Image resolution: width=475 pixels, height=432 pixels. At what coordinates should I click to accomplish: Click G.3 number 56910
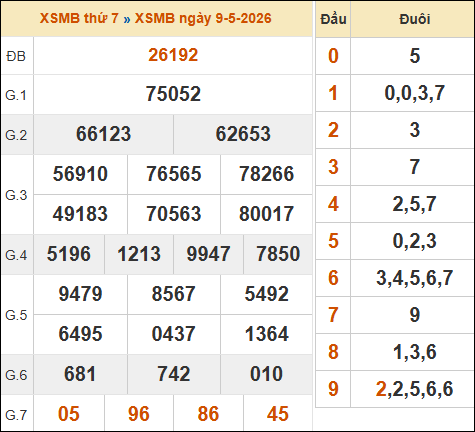[80, 174]
